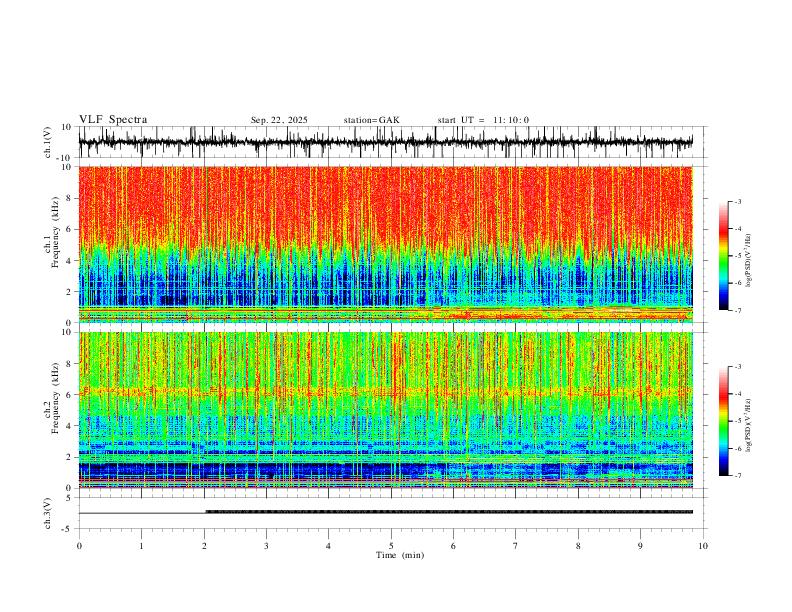Click the ch.2 spectrogram panel
792x612 pixels.
386,410
